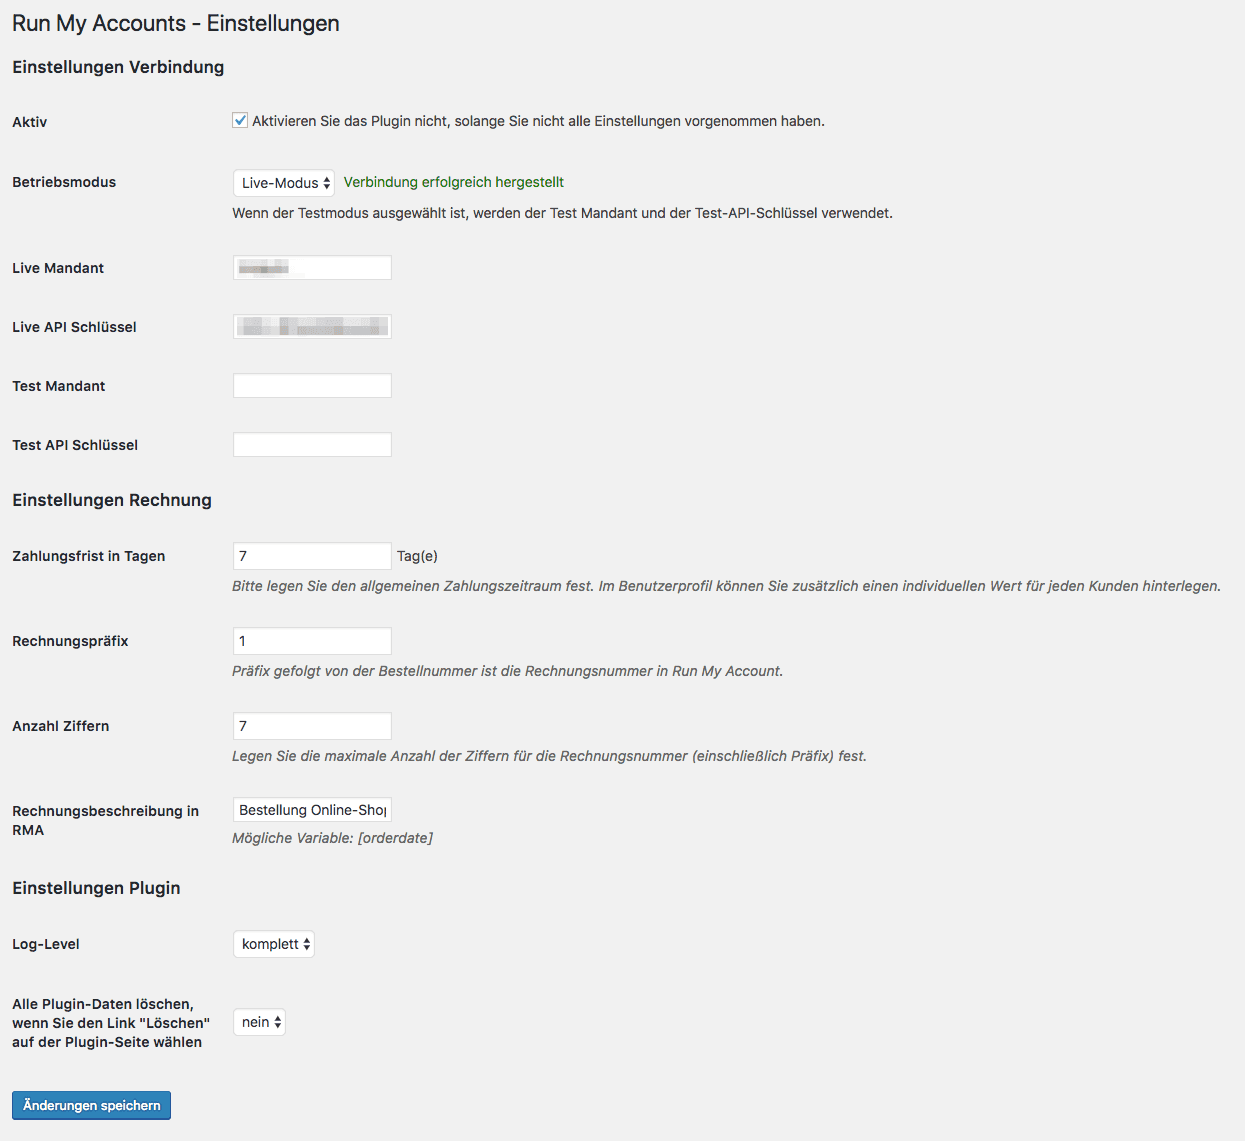Click into the Live API Schlüssel field
Screen dimensions: 1245x1141
tap(312, 327)
